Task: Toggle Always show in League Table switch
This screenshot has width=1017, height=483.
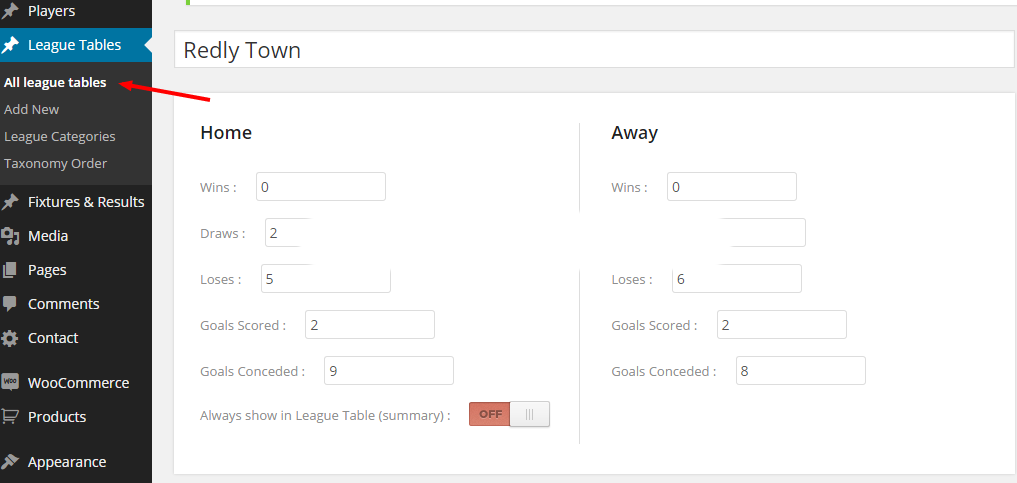Action: tap(509, 414)
